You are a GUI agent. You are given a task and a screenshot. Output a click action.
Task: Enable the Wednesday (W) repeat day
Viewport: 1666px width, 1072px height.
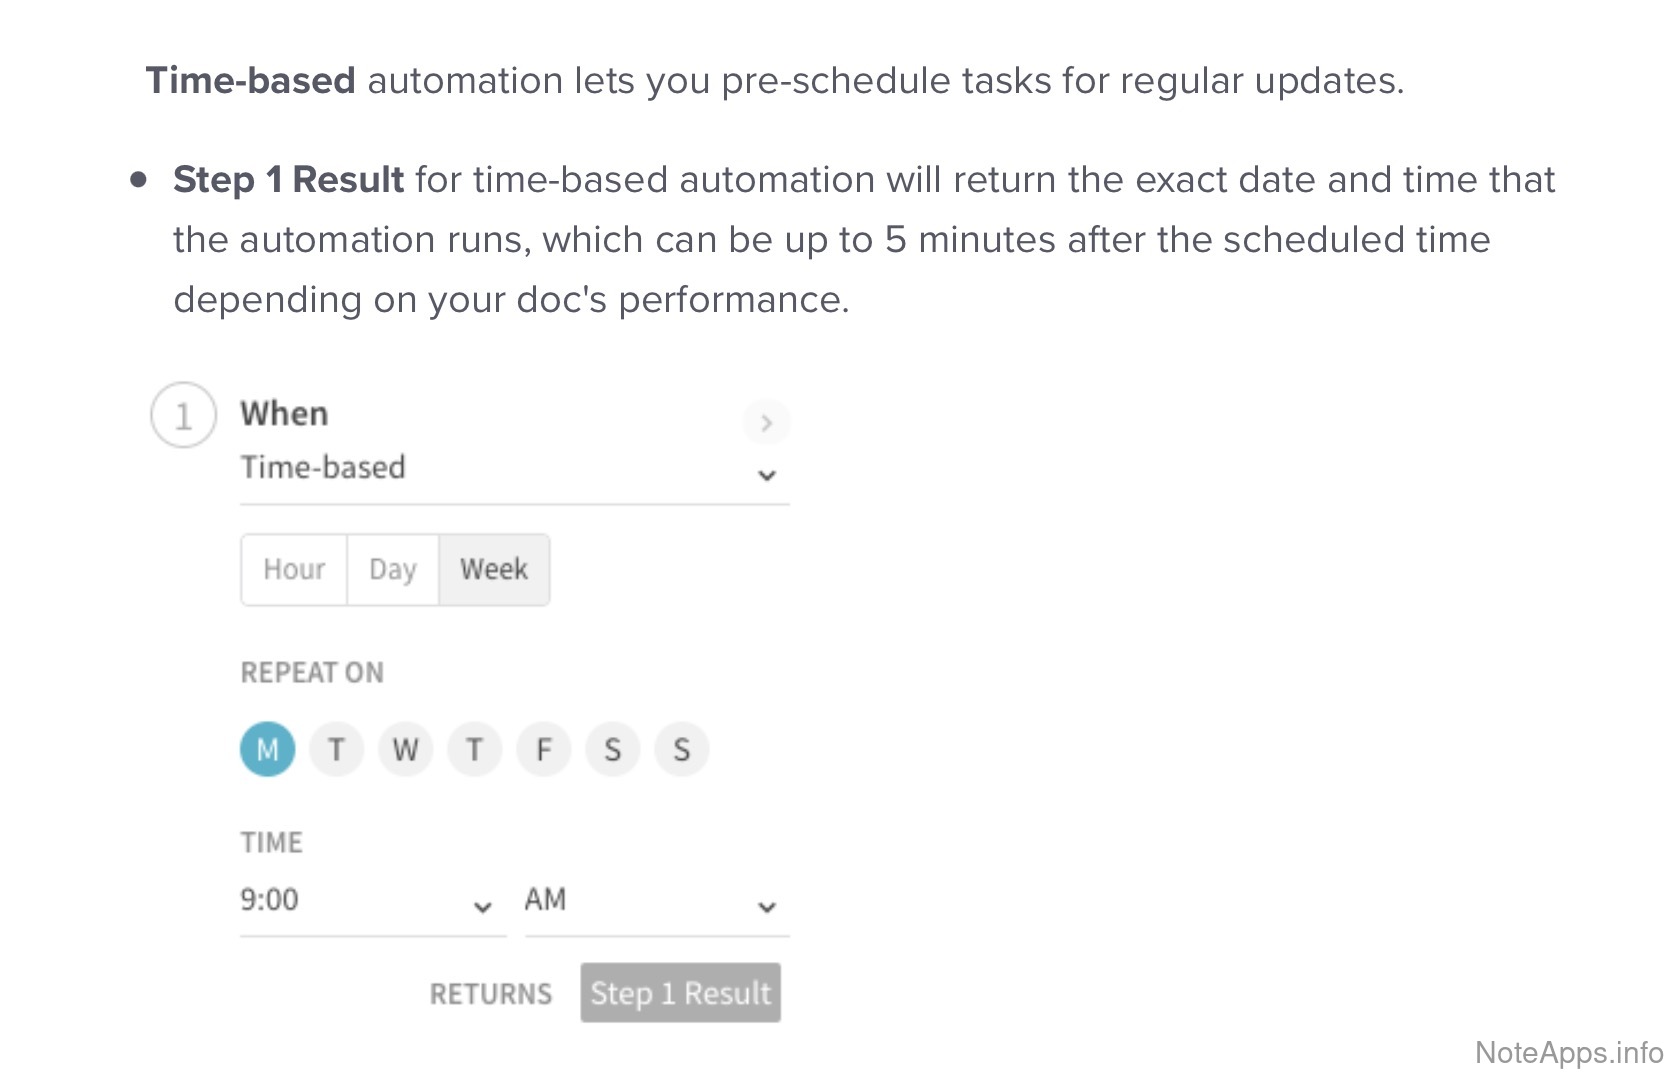click(405, 750)
